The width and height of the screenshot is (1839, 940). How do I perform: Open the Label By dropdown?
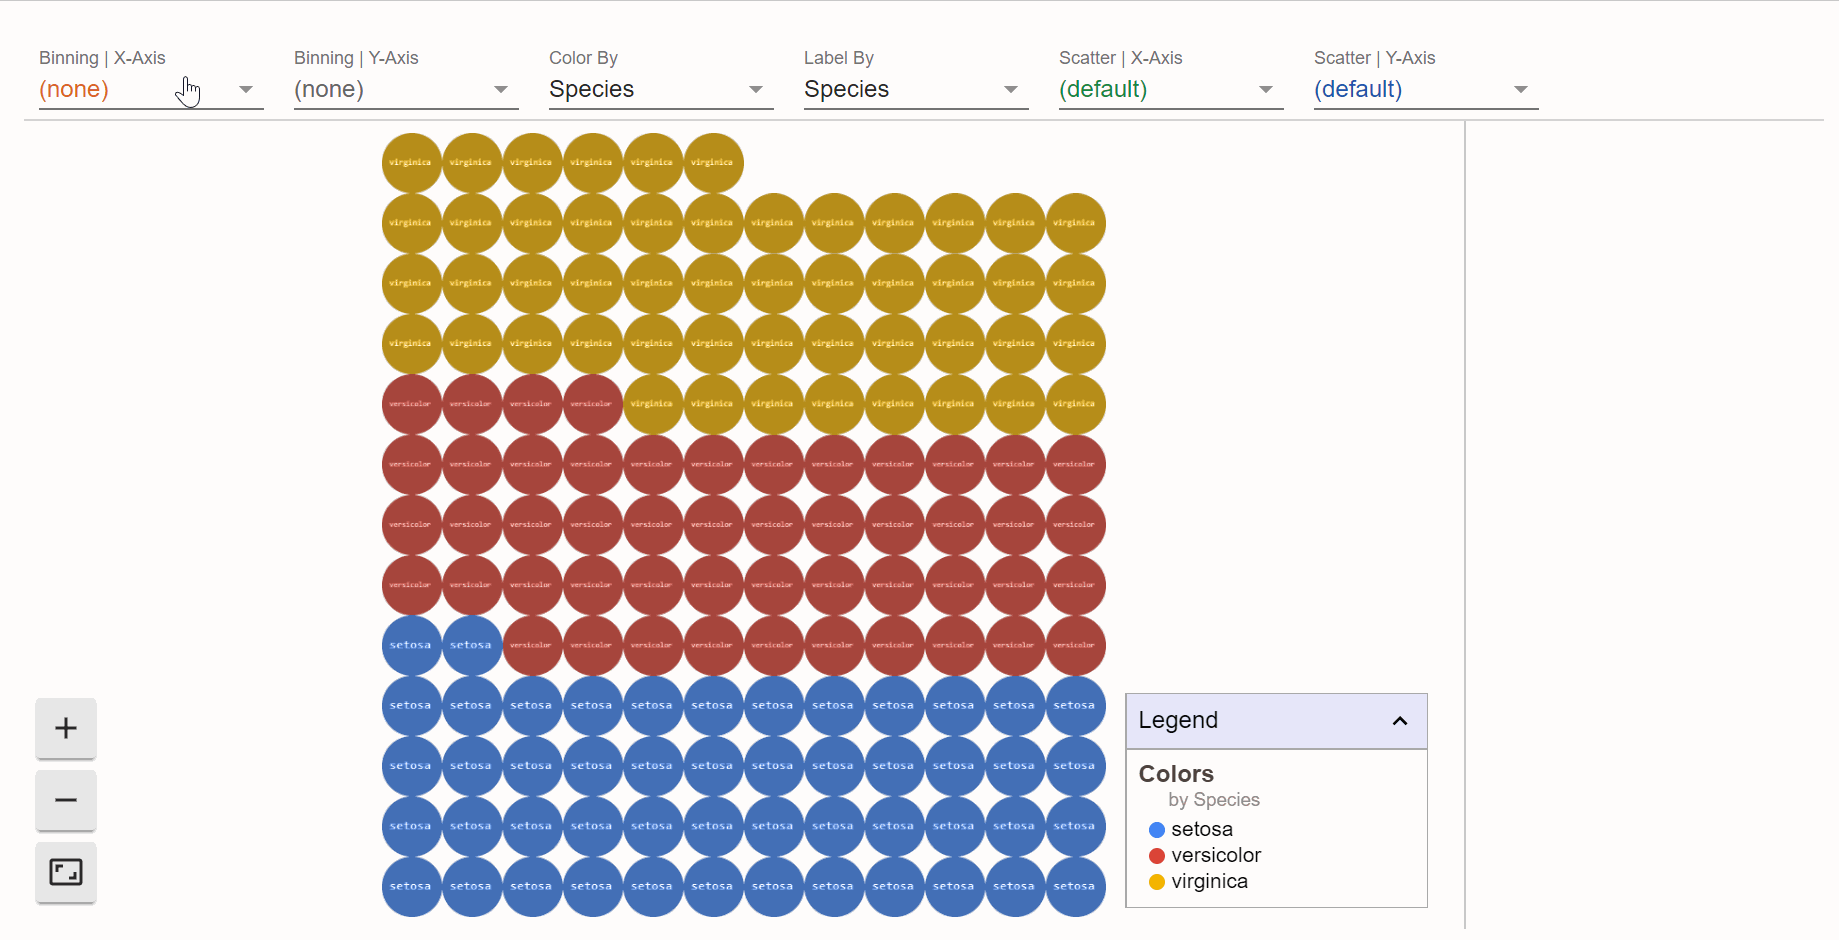(916, 89)
